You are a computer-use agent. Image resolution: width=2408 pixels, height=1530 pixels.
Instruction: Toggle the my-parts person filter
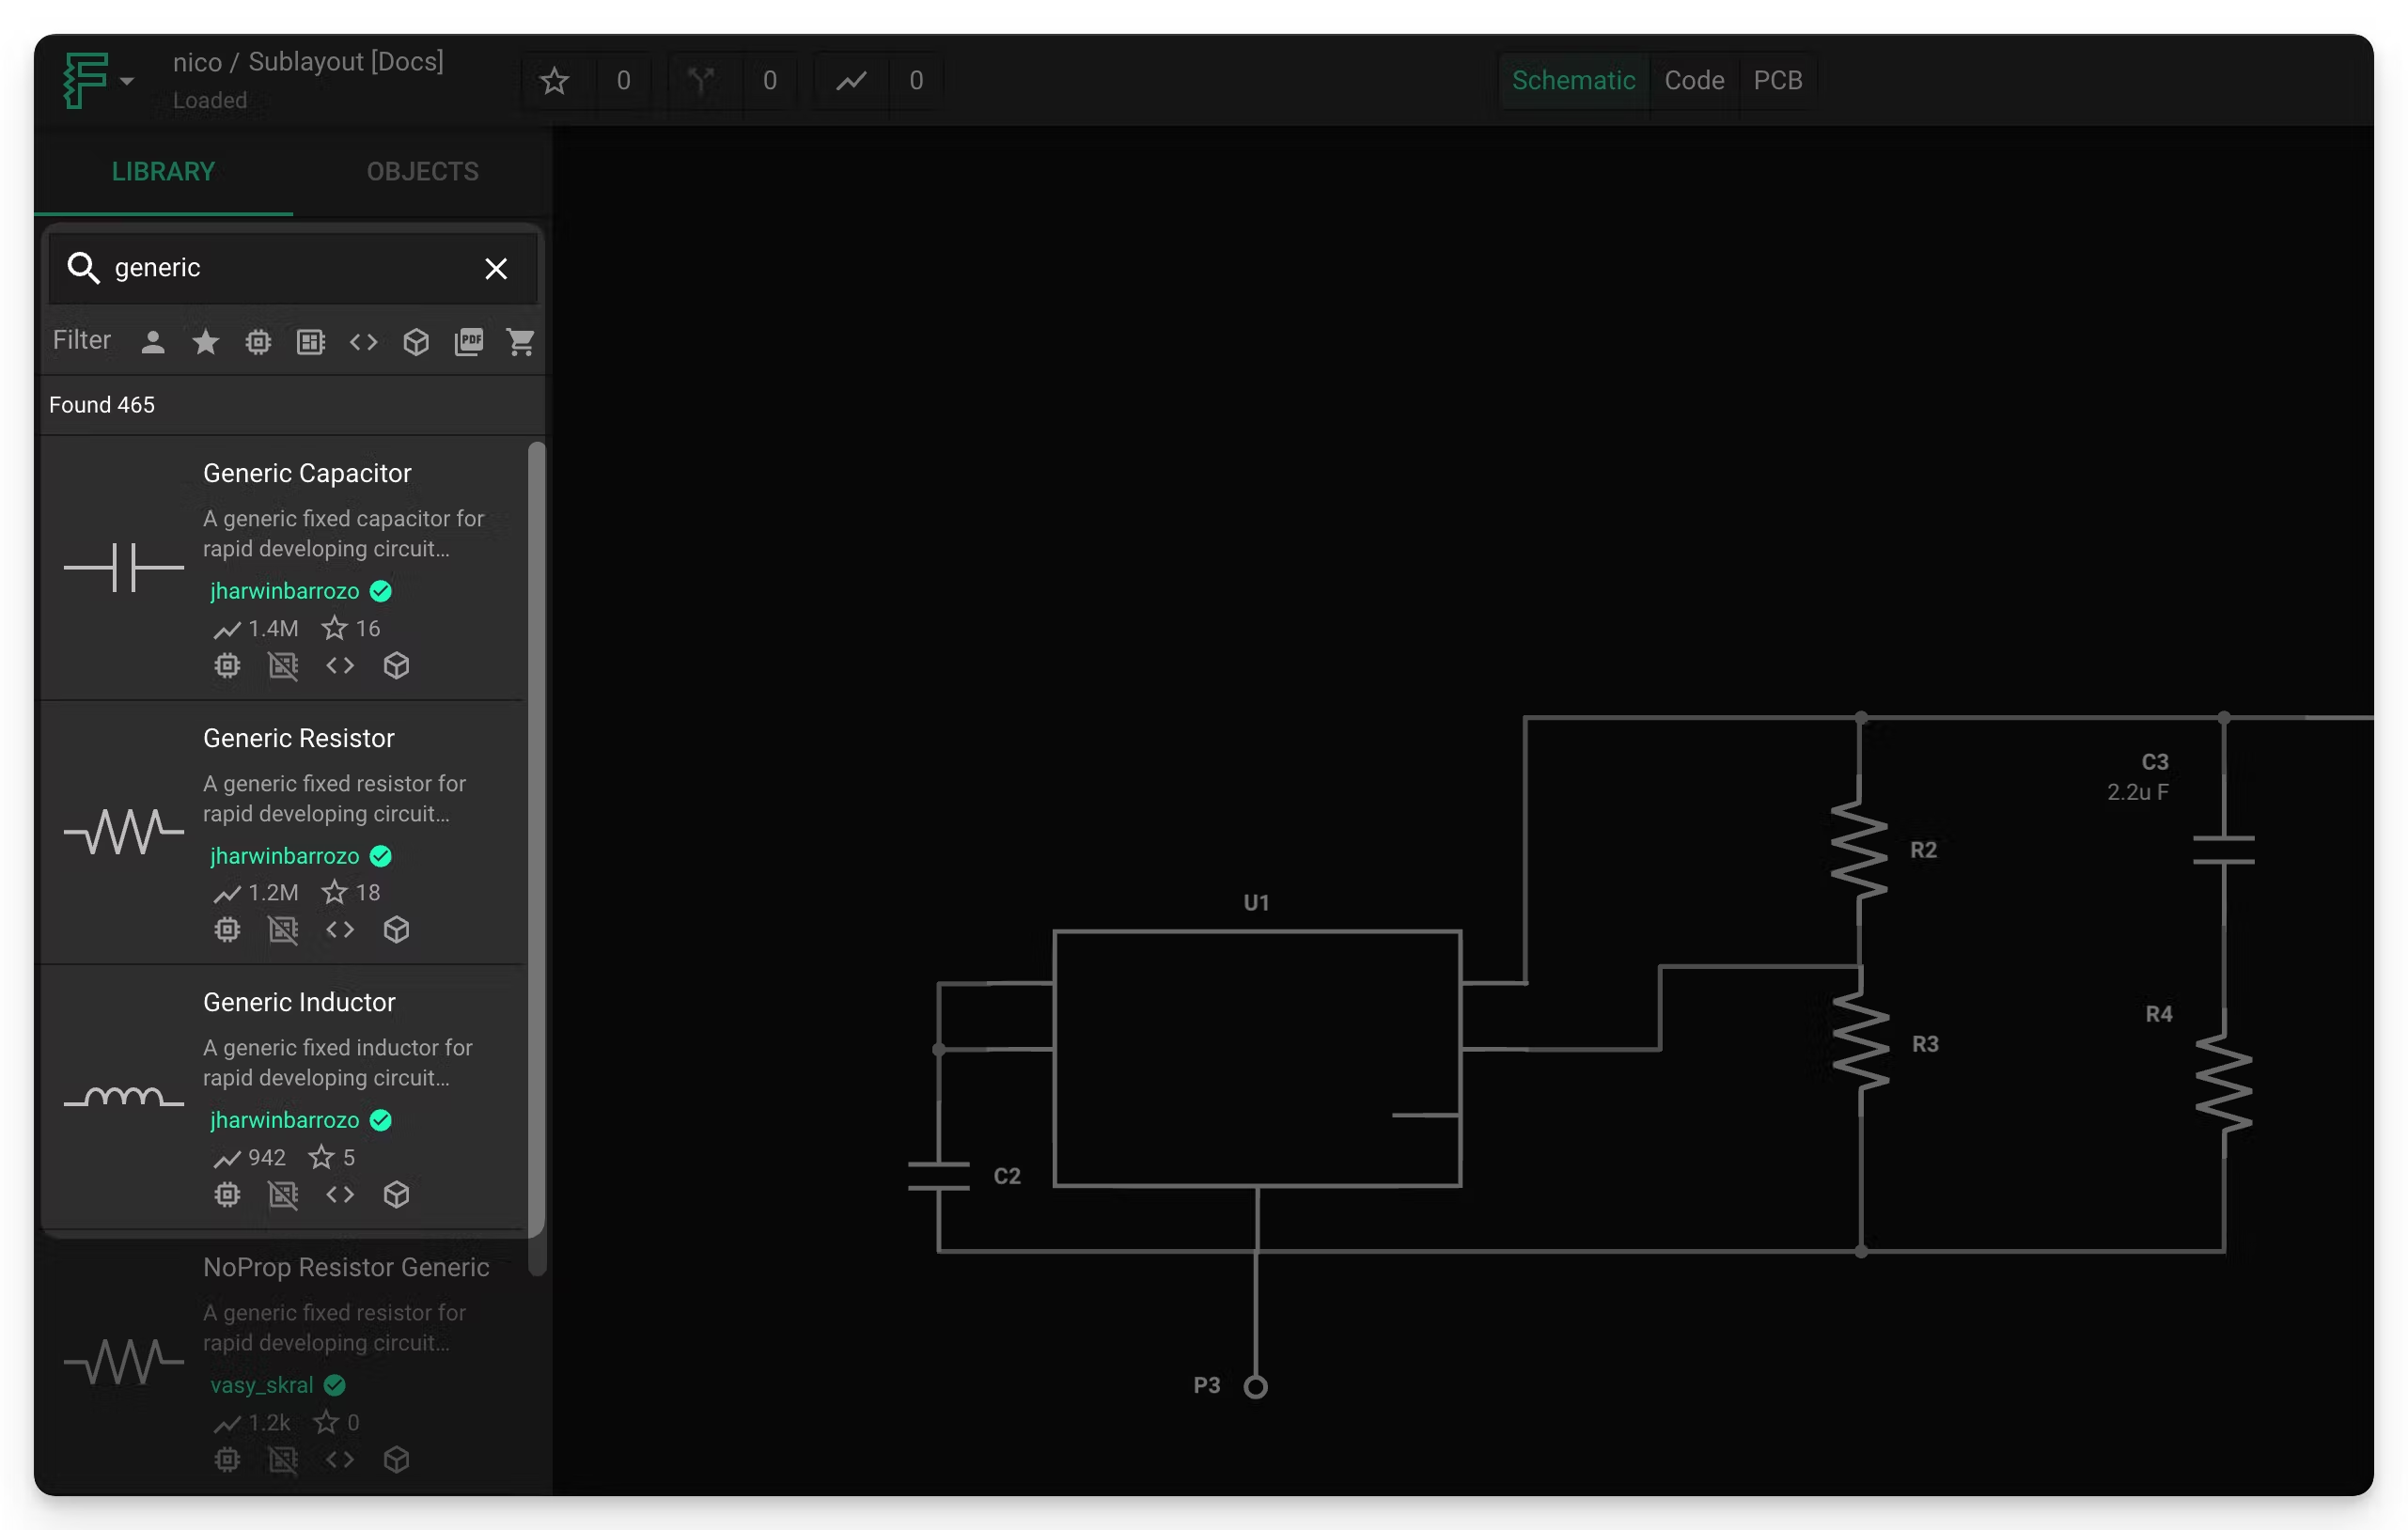pyautogui.click(x=153, y=342)
